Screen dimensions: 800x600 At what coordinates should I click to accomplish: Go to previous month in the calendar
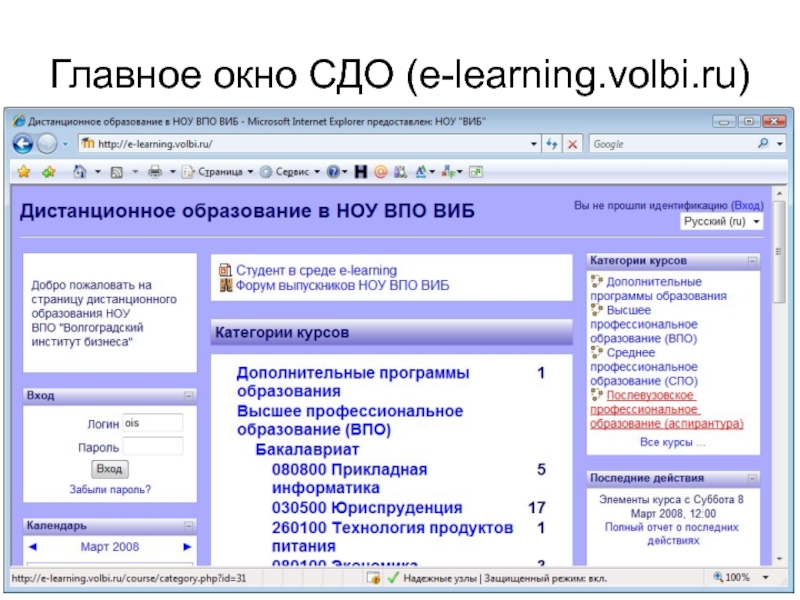click(33, 547)
